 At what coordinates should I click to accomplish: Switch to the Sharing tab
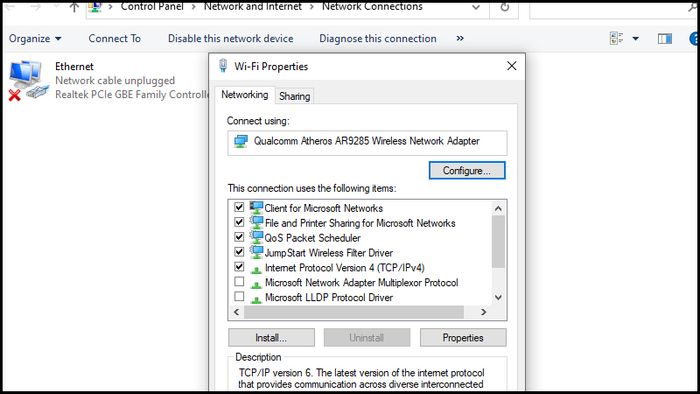click(294, 96)
